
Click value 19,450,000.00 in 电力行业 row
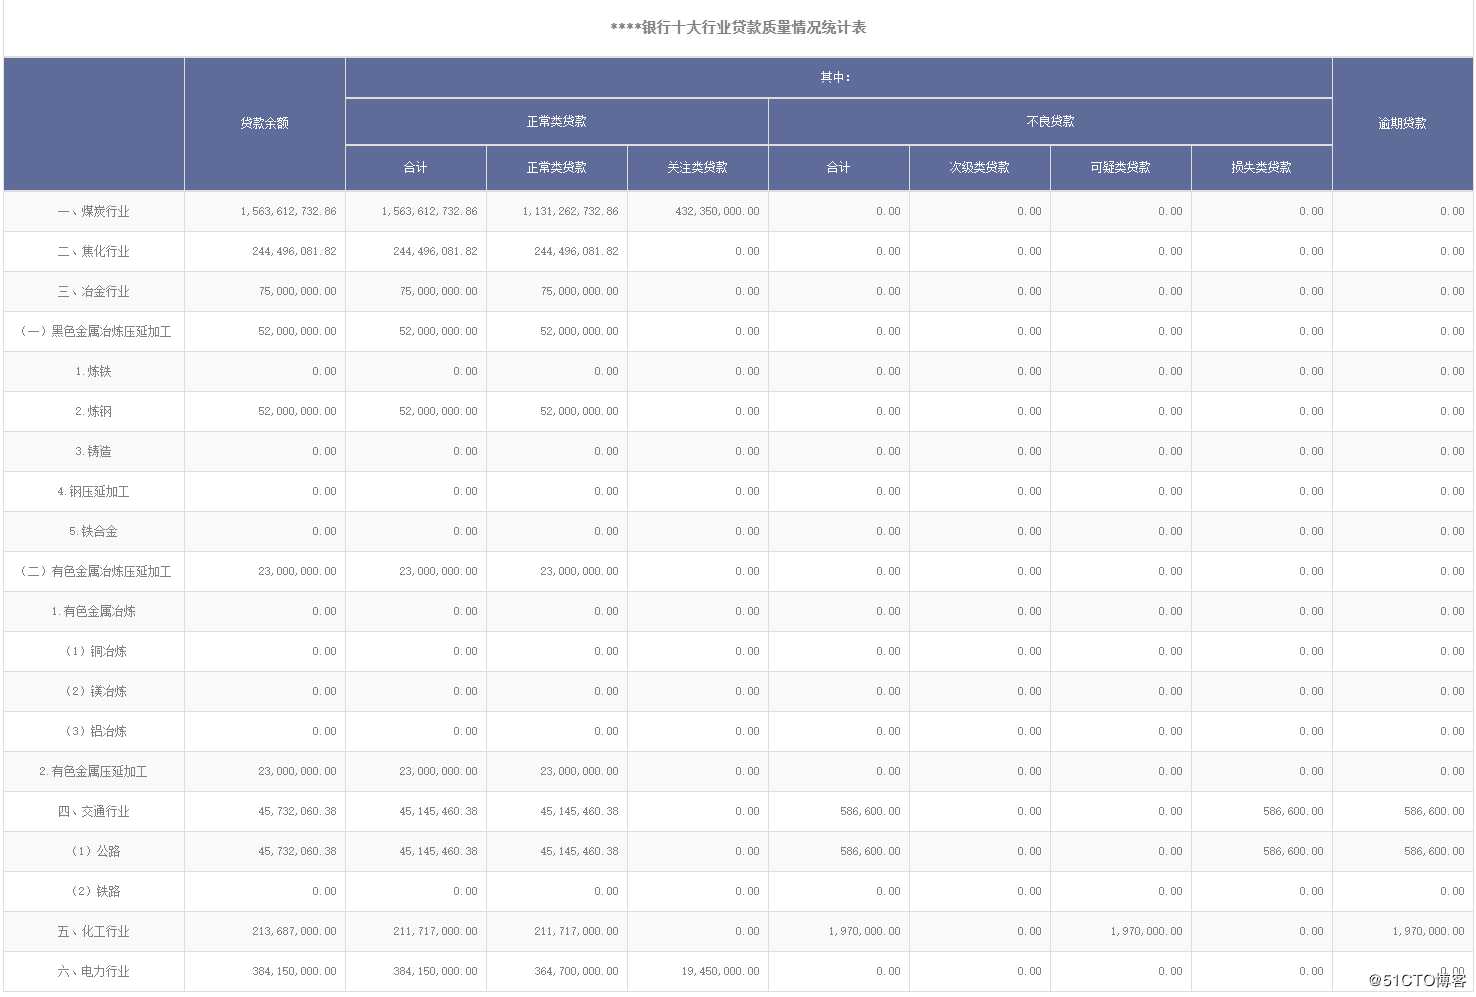tap(720, 971)
